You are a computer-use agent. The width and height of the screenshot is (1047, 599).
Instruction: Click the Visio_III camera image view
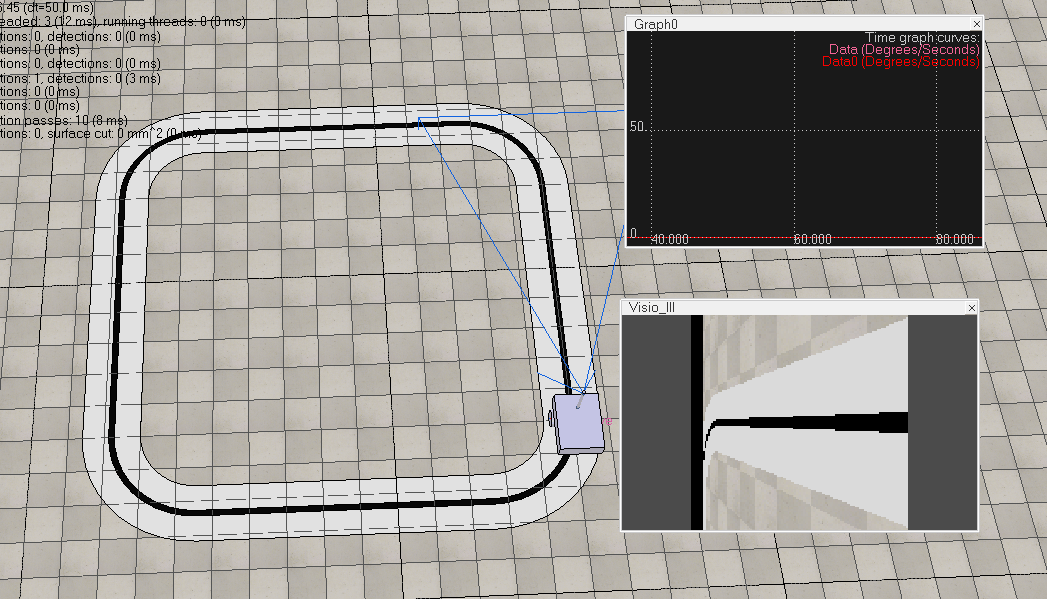pyautogui.click(x=799, y=423)
